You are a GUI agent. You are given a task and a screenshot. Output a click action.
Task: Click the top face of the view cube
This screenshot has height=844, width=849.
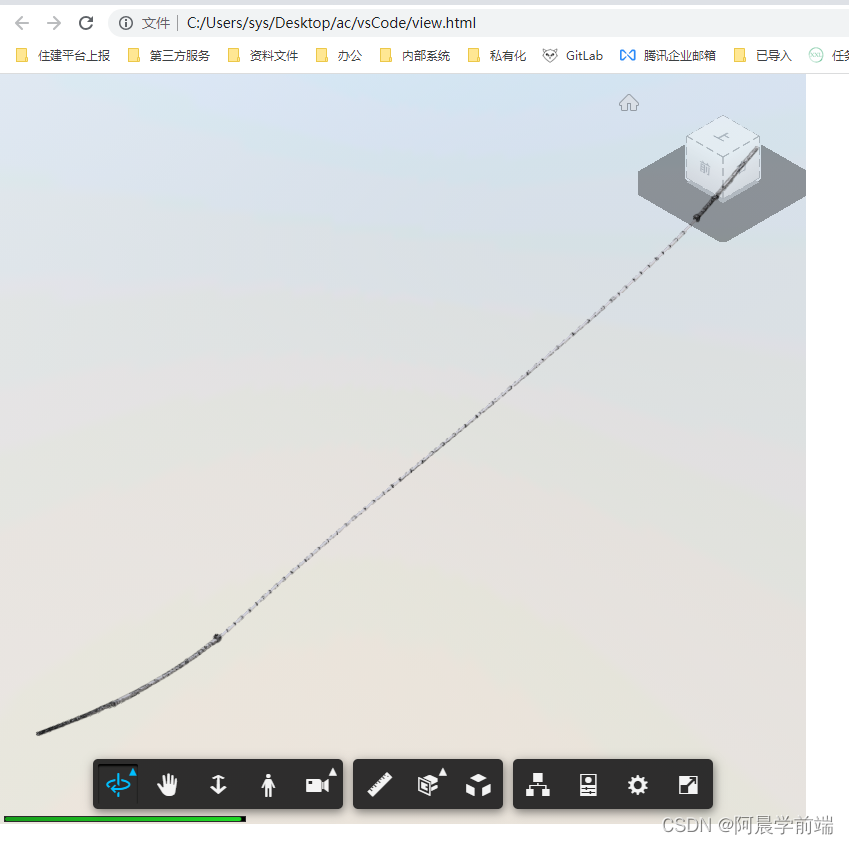[x=722, y=136]
